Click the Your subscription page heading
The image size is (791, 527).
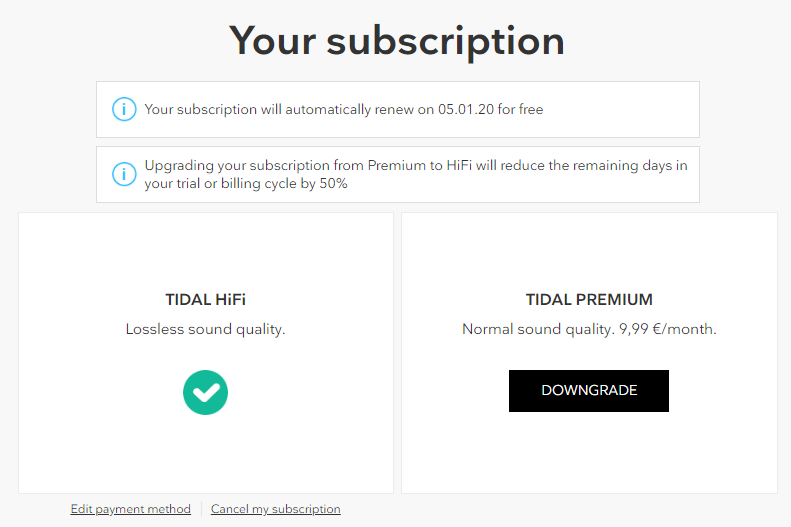click(396, 40)
